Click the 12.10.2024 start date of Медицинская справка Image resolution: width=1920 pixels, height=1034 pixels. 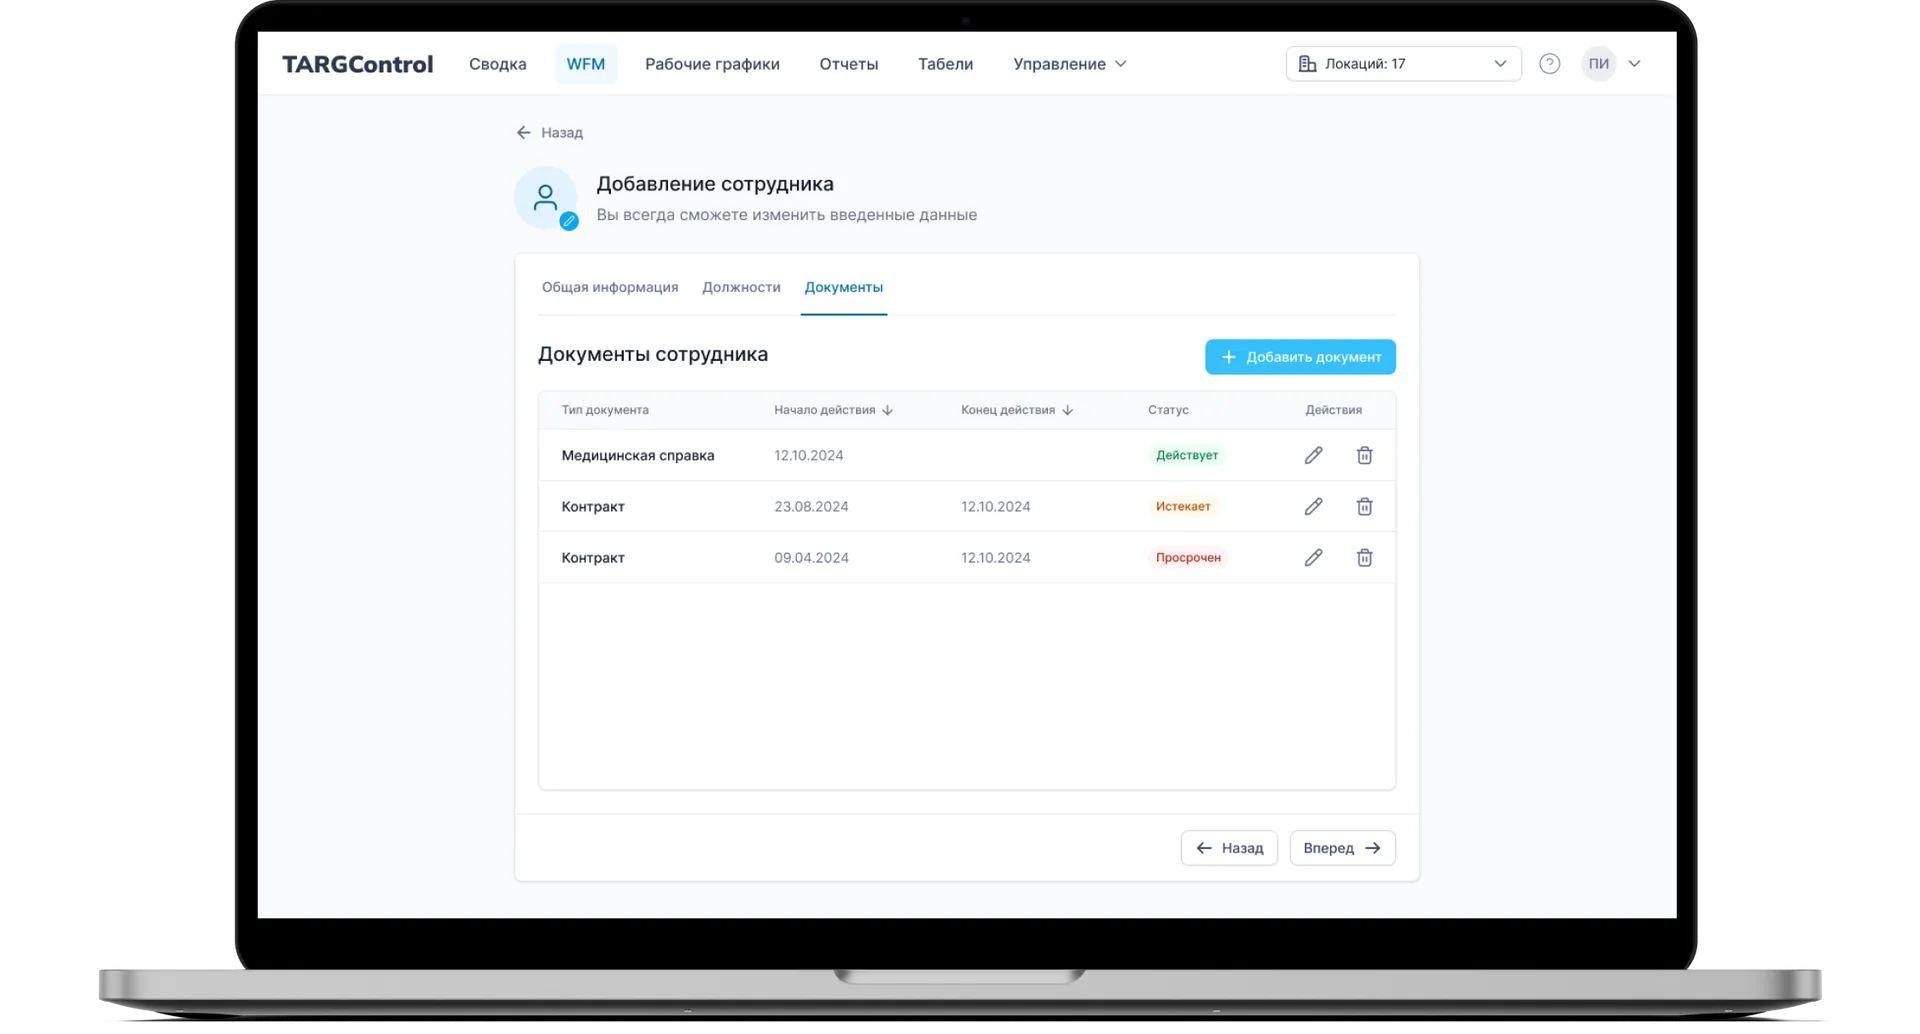[809, 455]
